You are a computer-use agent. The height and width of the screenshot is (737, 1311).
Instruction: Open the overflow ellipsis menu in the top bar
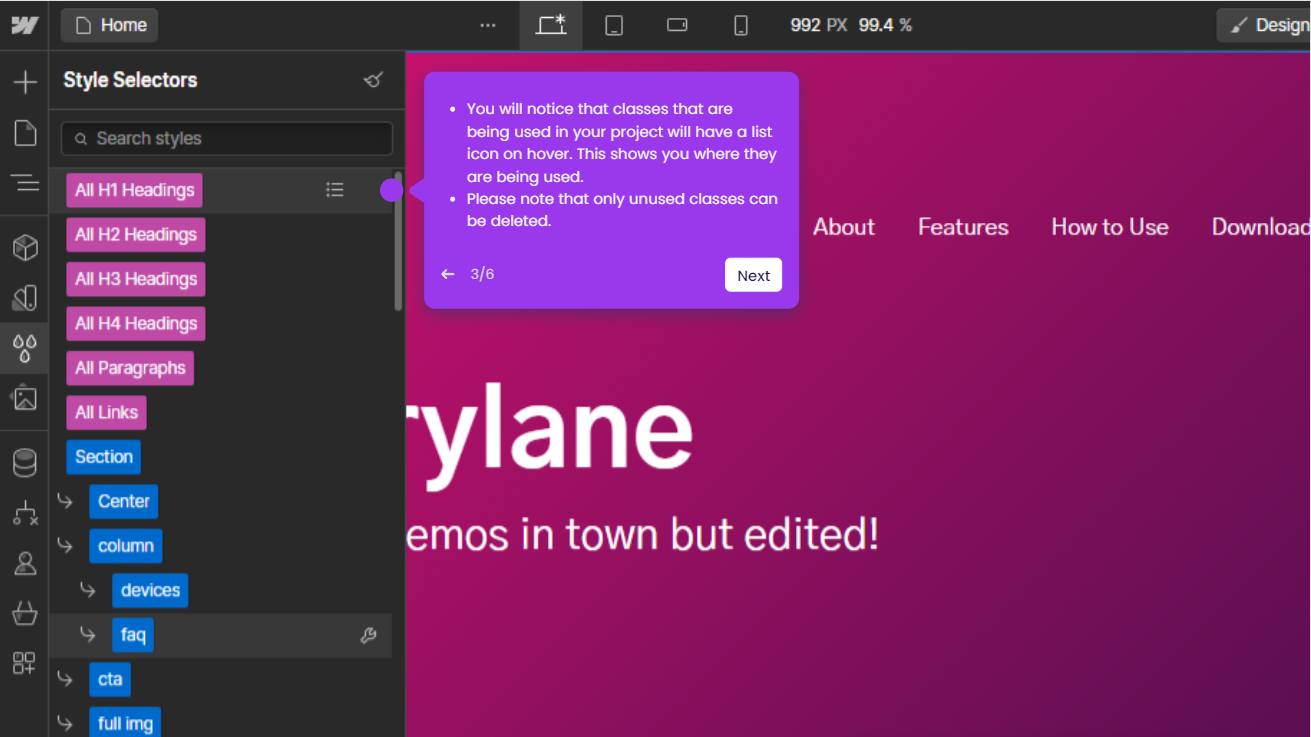(x=488, y=25)
